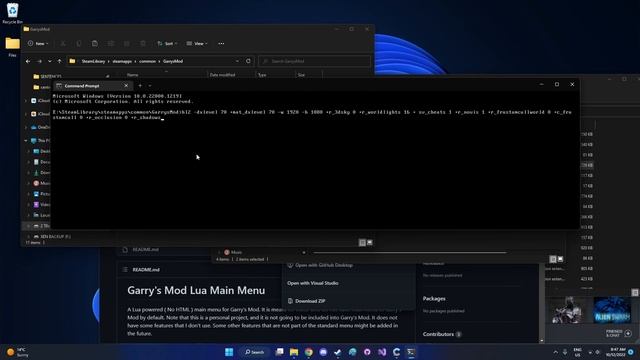This screenshot has width=640, height=360.
Task: Select SEN BACKUP drive in navigation pane
Action: [52, 236]
